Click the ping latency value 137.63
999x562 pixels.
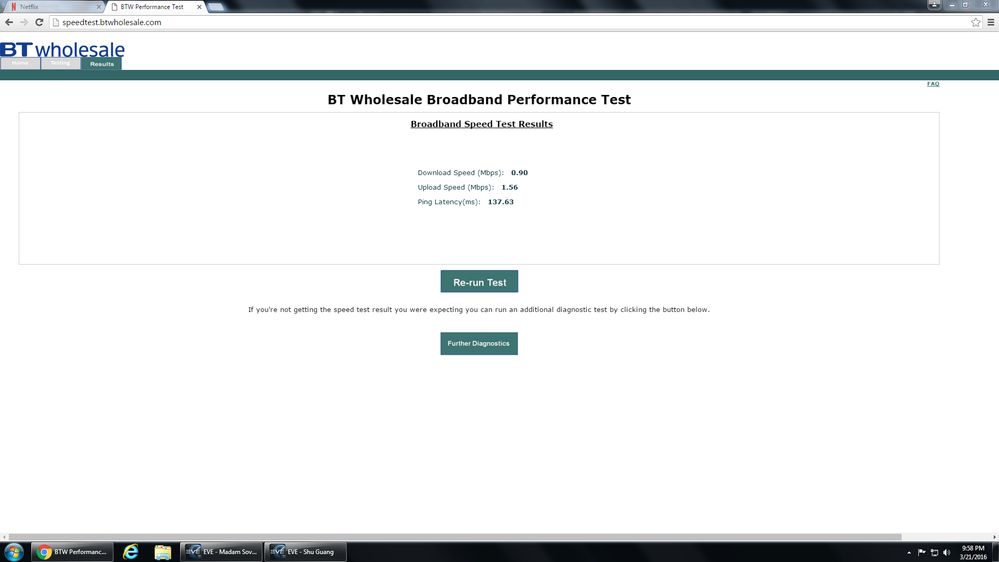(501, 202)
